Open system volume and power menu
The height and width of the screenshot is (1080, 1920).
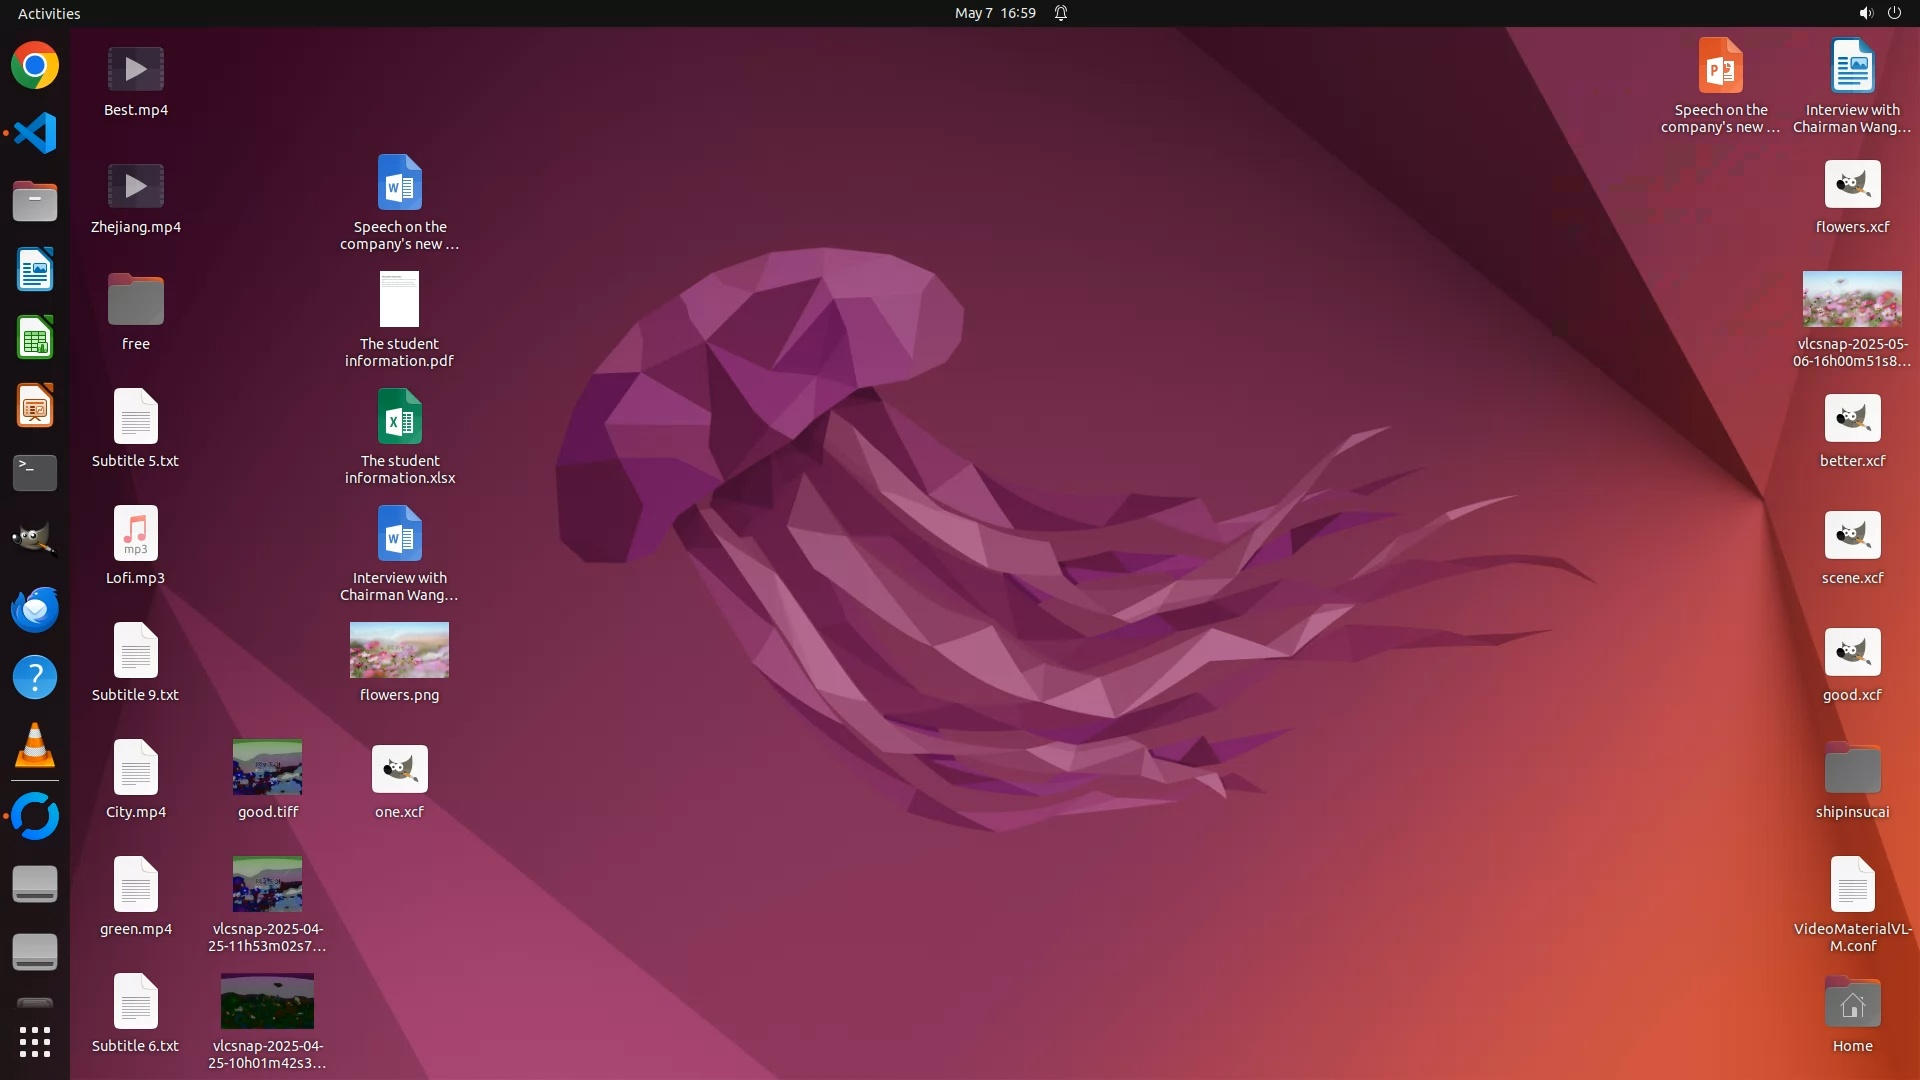pos(1879,13)
